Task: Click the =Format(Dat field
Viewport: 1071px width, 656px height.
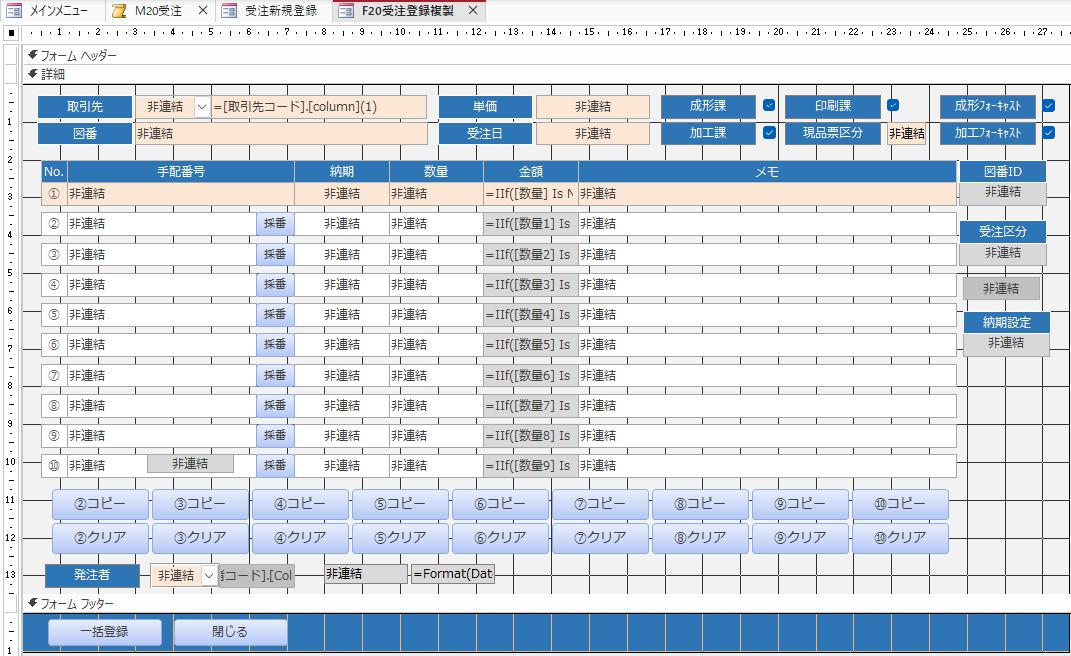Action: (x=452, y=574)
